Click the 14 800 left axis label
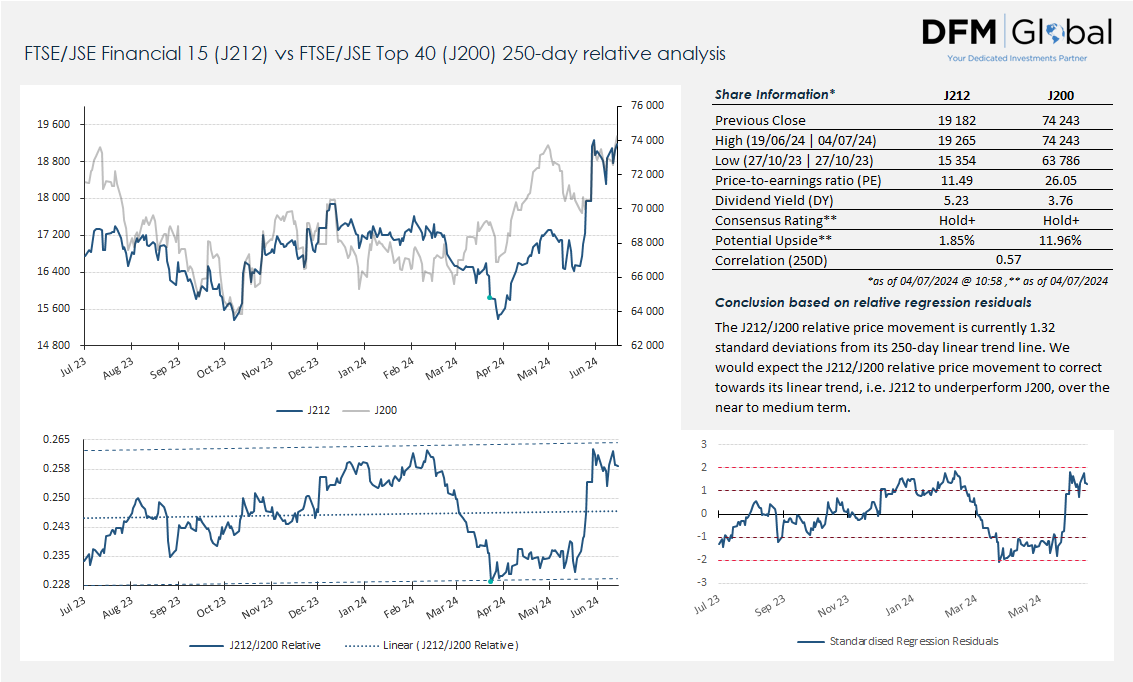Screen dimensions: 1133x682 [53, 345]
